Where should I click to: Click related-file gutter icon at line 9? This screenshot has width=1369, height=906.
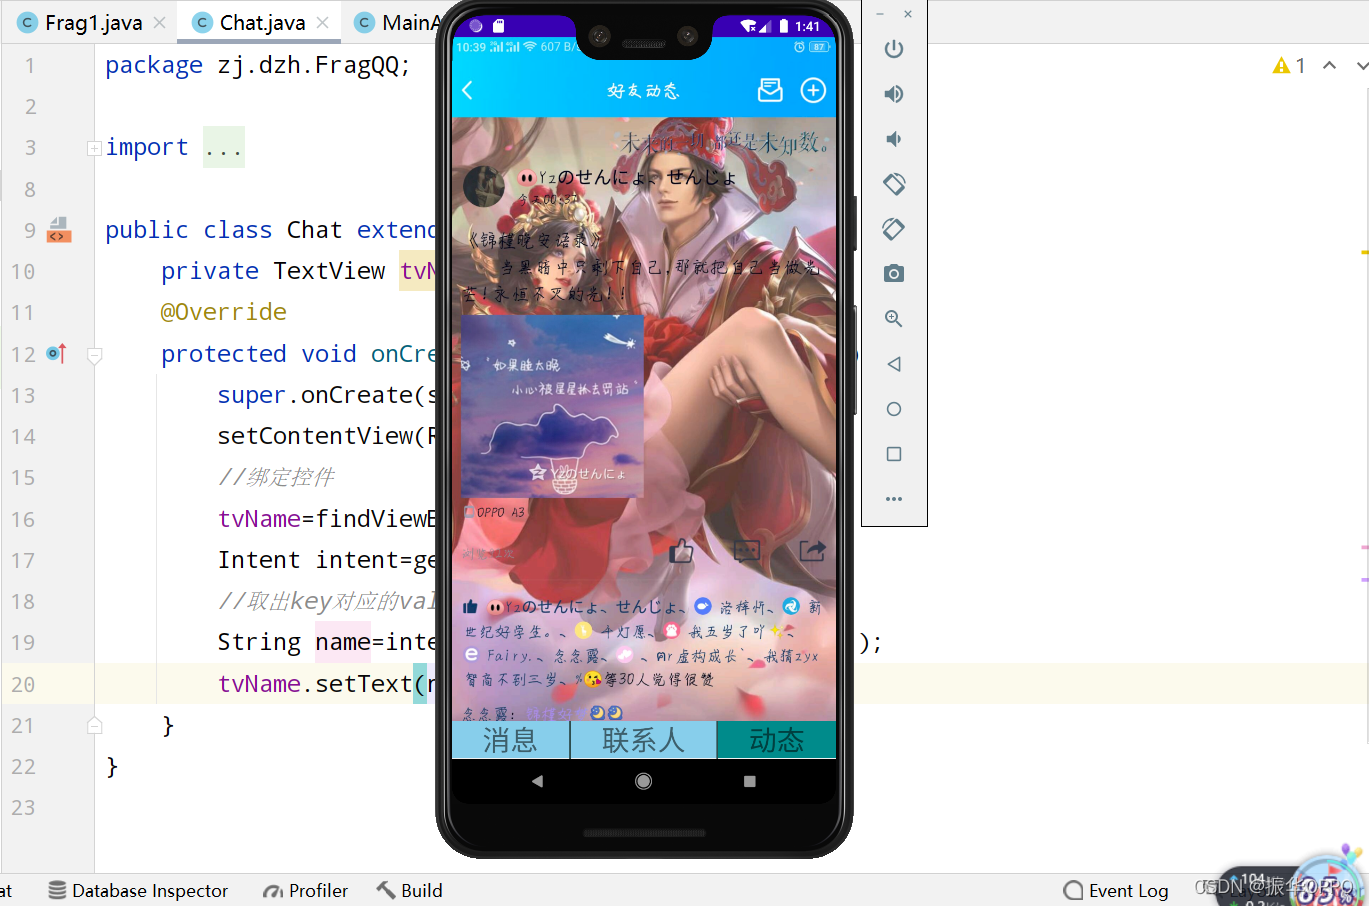pos(59,230)
